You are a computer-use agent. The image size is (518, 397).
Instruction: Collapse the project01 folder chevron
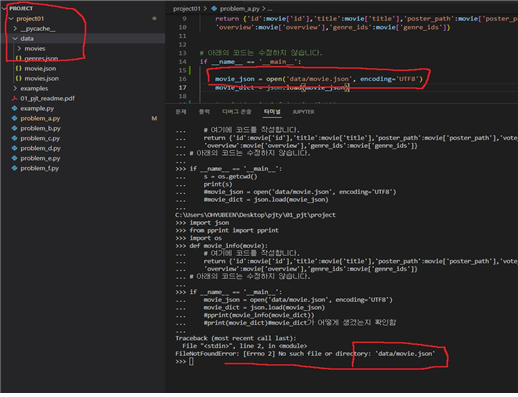click(x=11, y=19)
